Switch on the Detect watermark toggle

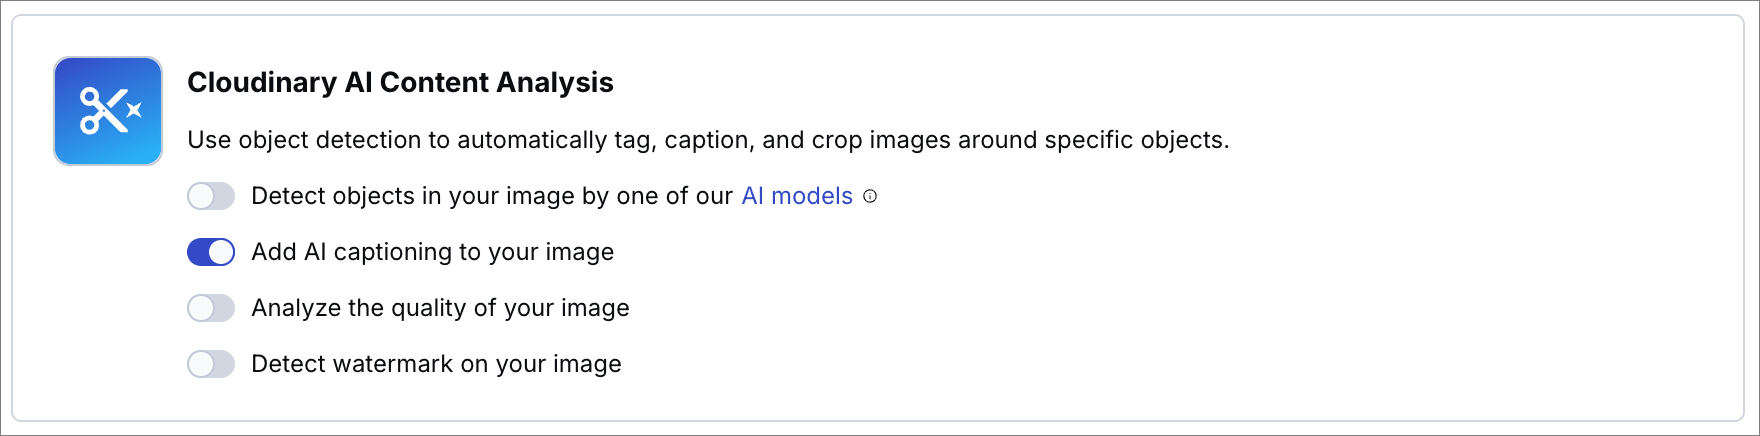tap(211, 364)
